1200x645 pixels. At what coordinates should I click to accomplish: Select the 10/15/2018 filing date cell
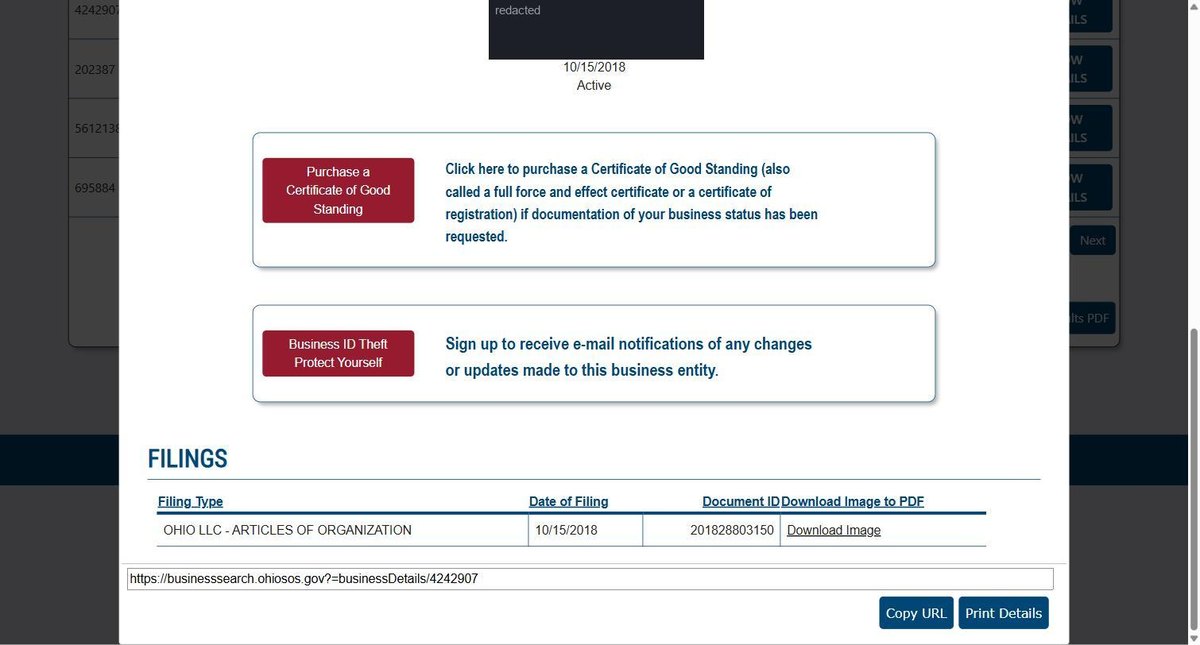[585, 530]
